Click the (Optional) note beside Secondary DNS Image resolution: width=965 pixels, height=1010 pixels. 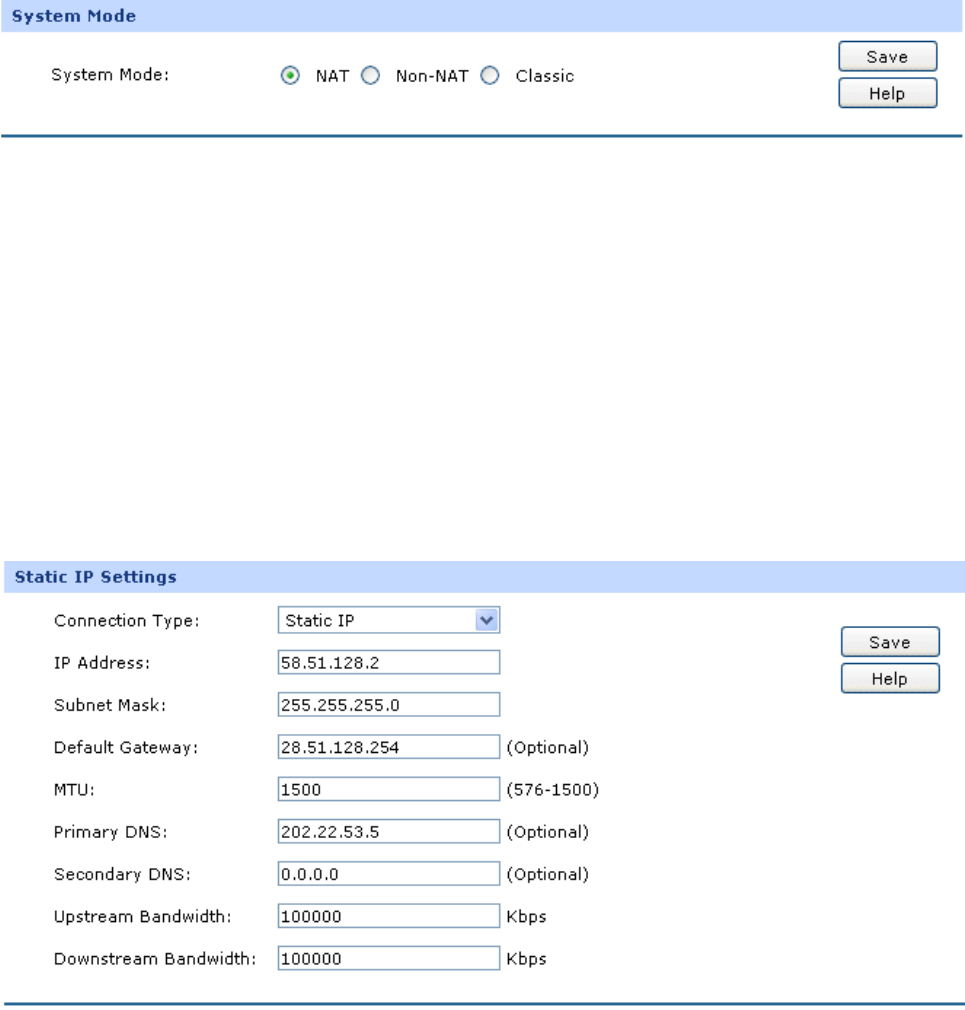548,875
